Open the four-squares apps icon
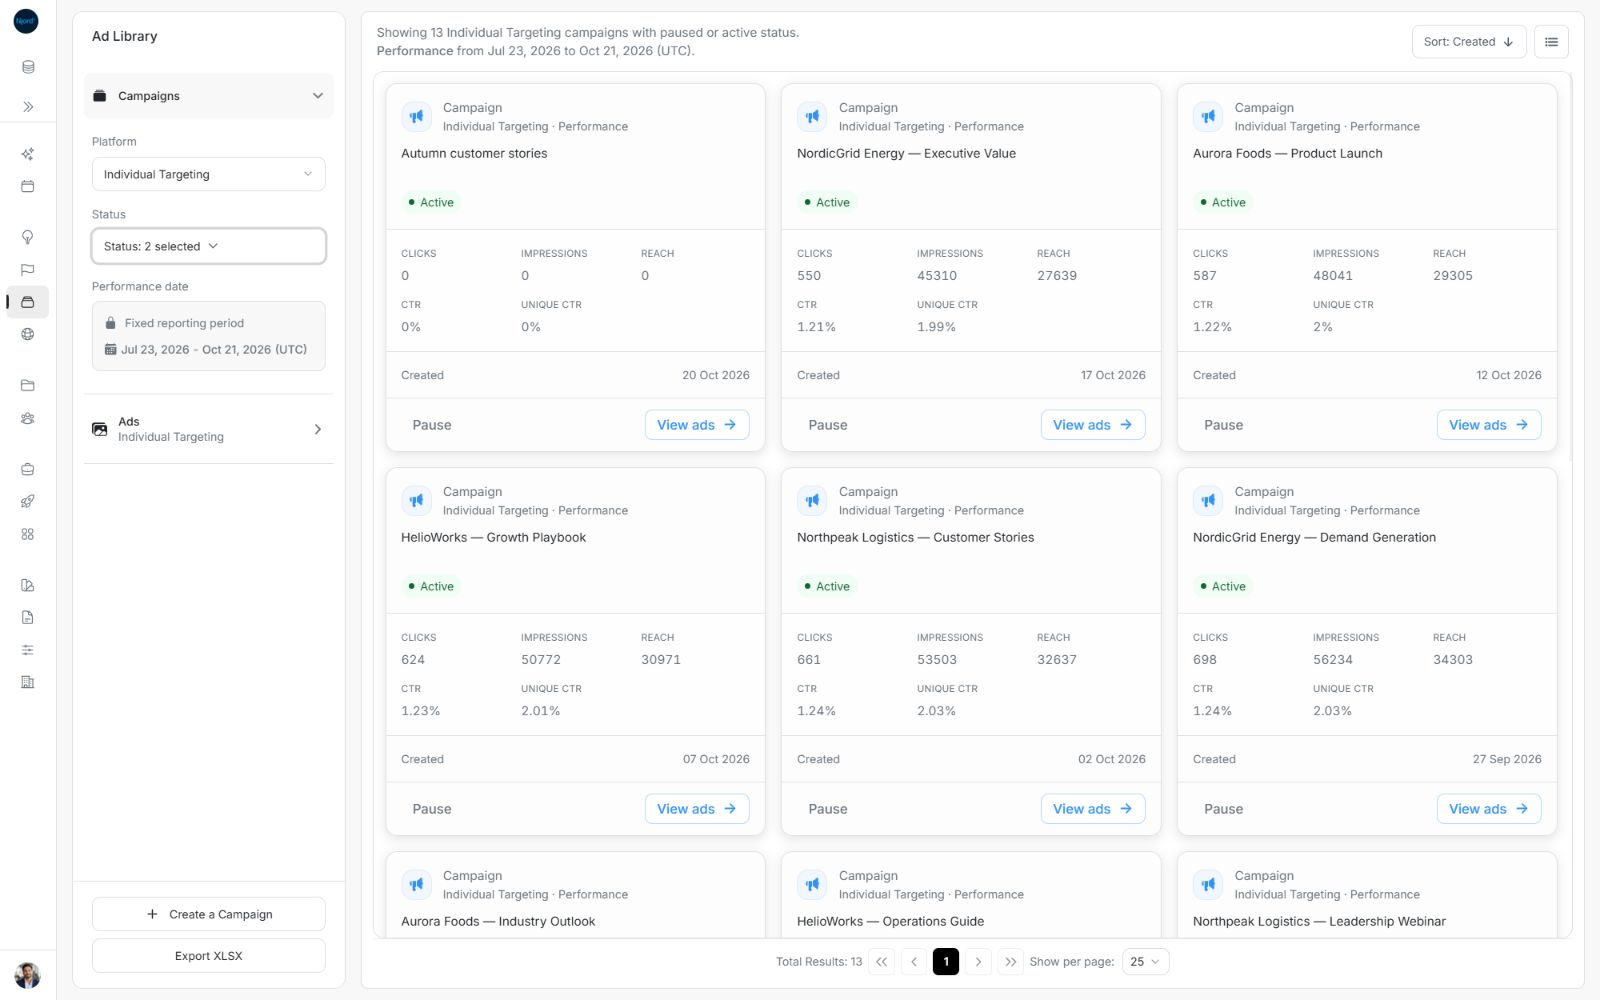Viewport: 1600px width, 1000px height. coord(28,534)
